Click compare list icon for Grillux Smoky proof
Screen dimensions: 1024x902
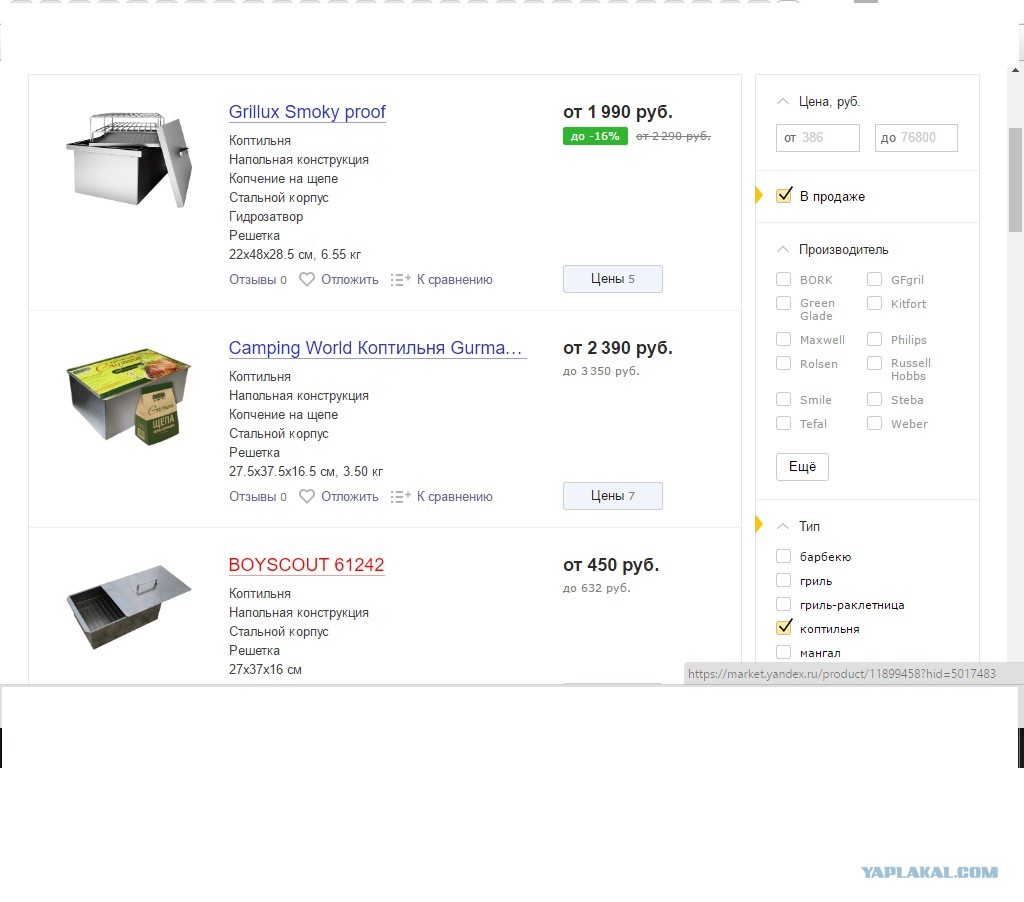400,280
